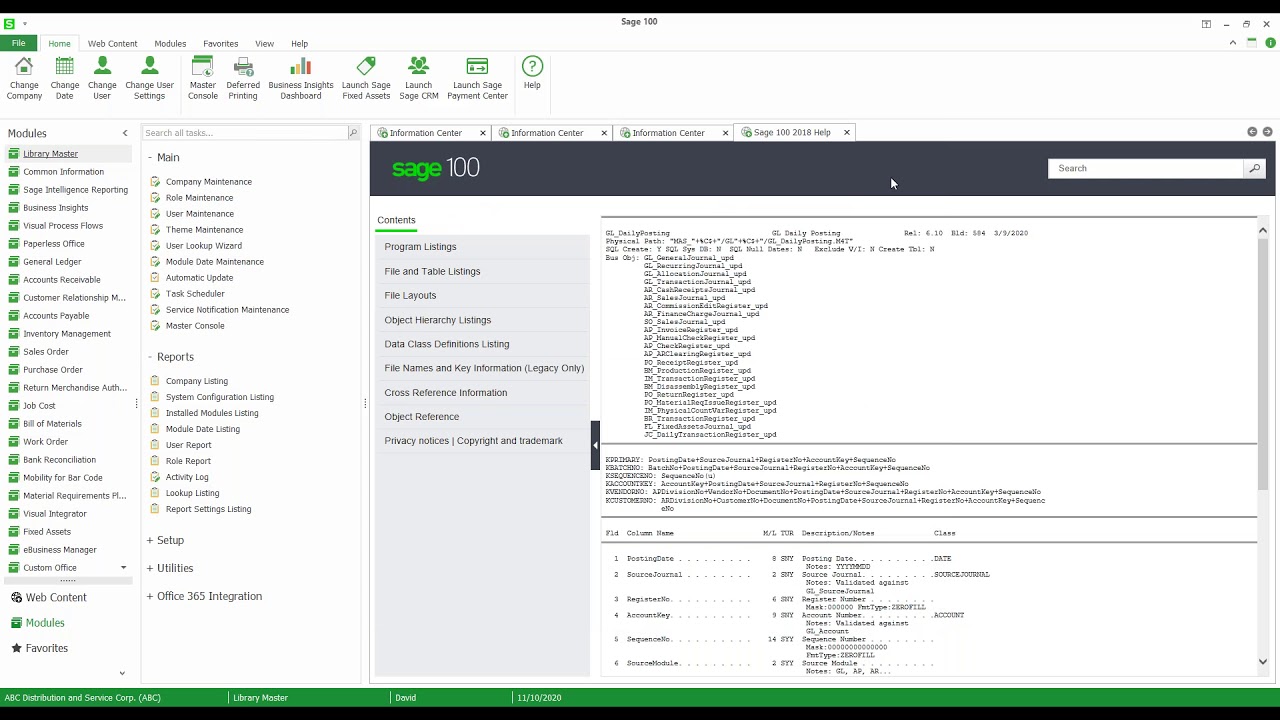Viewport: 1280px width, 720px height.
Task: Collapse the ribbon with up arrow
Action: click(1233, 43)
